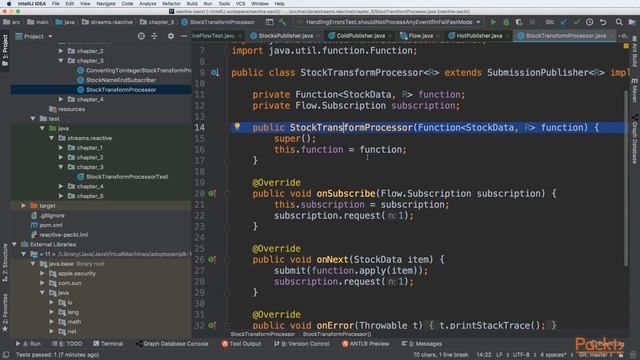Viewport: 640px width, 360px height.
Task: Click the UTF-8 encoding in status bar
Action: tap(521, 355)
